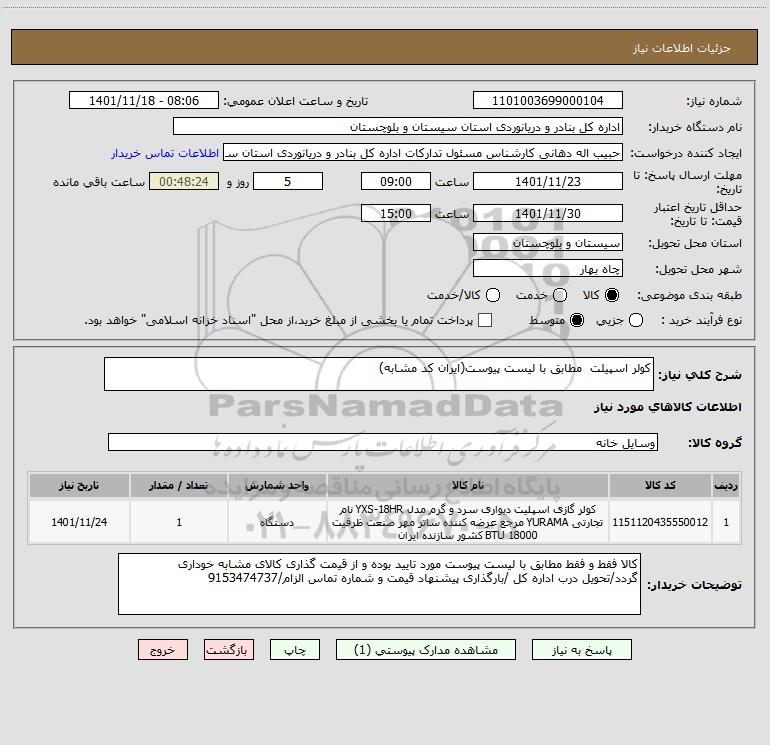The width and height of the screenshot is (770, 745).
Task: Click the deadline time field 09:00
Action: click(396, 181)
